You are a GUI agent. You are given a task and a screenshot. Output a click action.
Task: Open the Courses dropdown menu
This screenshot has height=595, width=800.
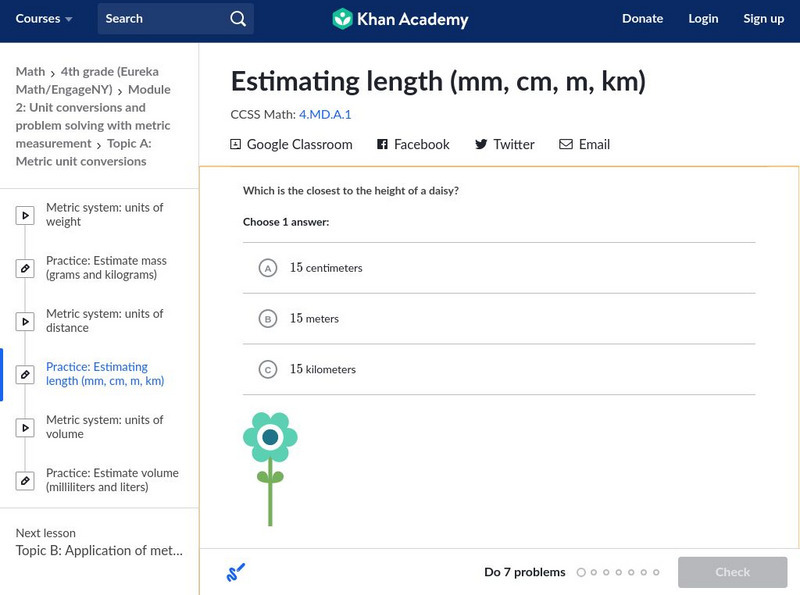click(x=44, y=19)
